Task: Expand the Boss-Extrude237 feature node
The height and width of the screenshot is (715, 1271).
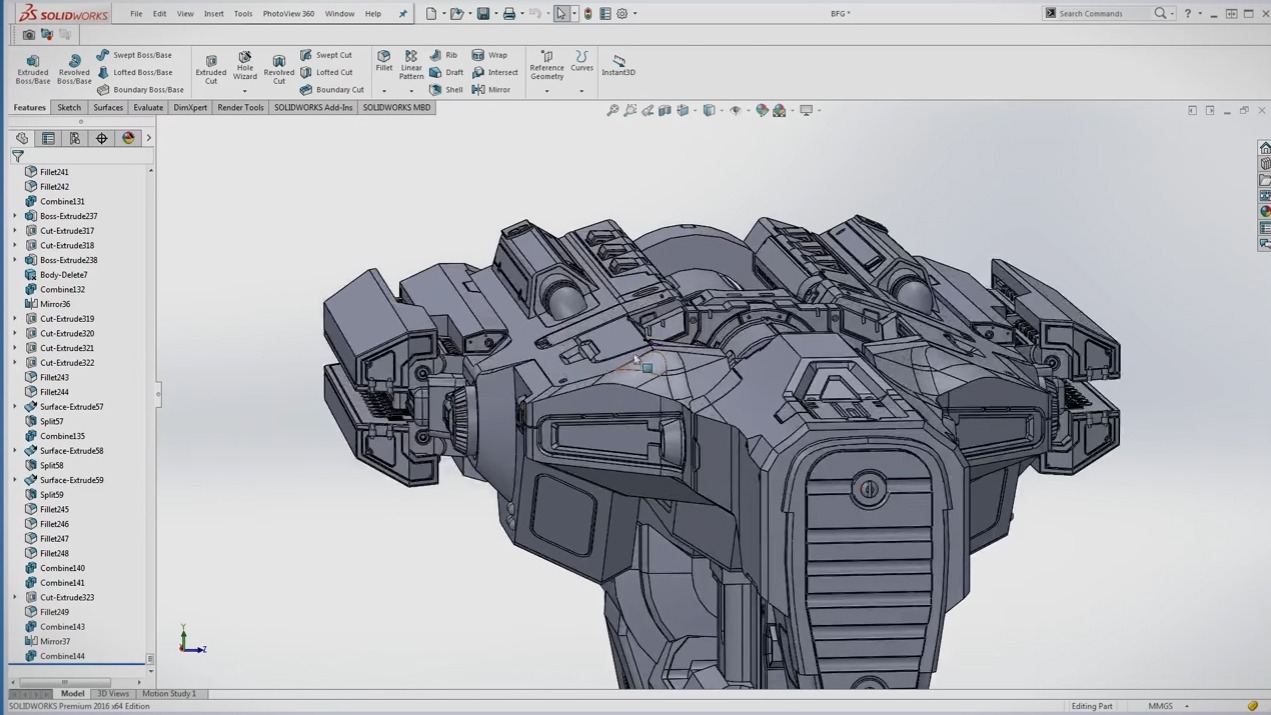Action: (15, 216)
